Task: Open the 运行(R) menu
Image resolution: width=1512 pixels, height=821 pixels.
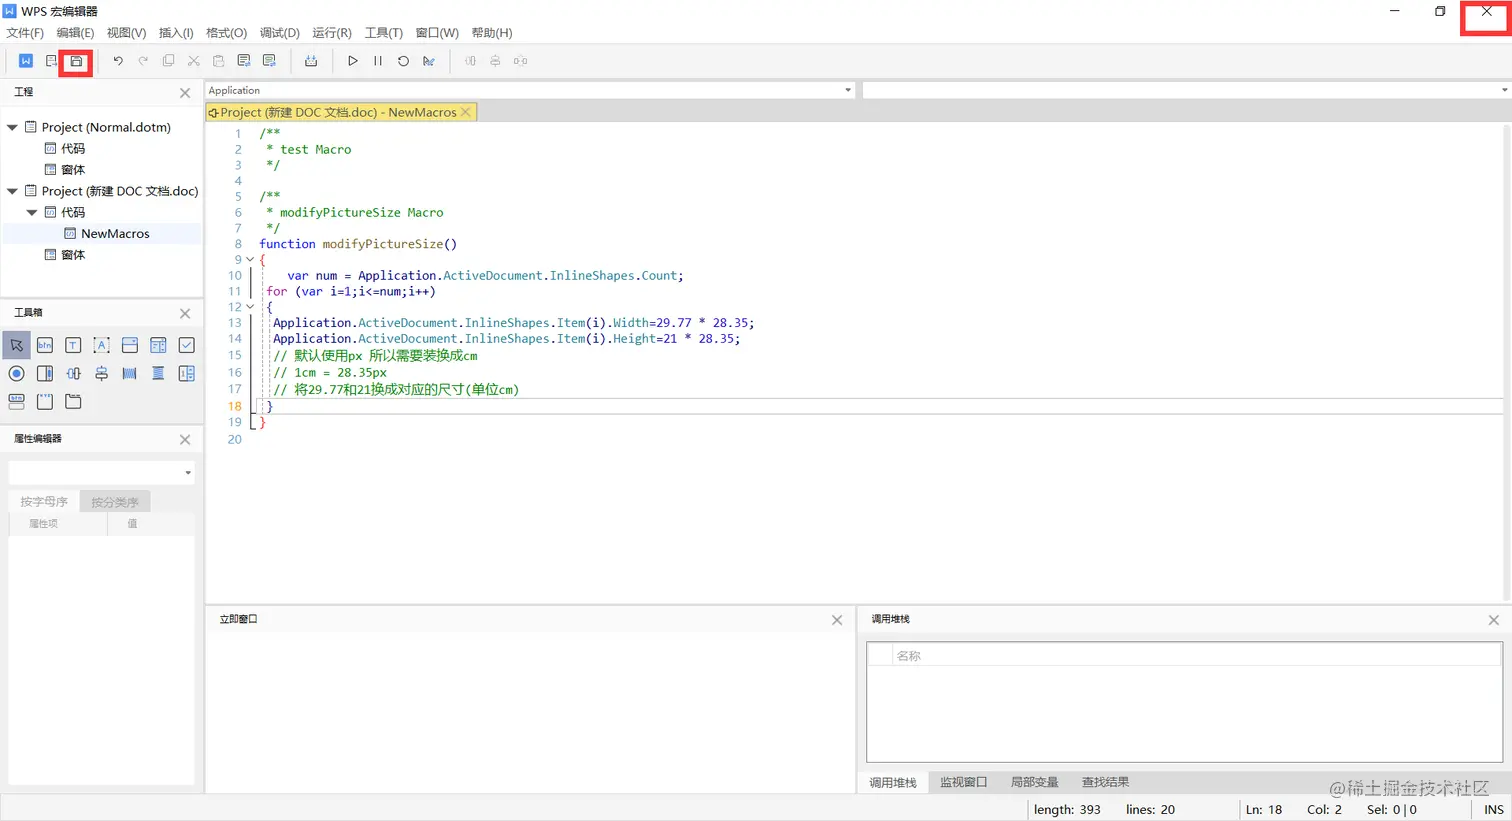Action: click(332, 33)
